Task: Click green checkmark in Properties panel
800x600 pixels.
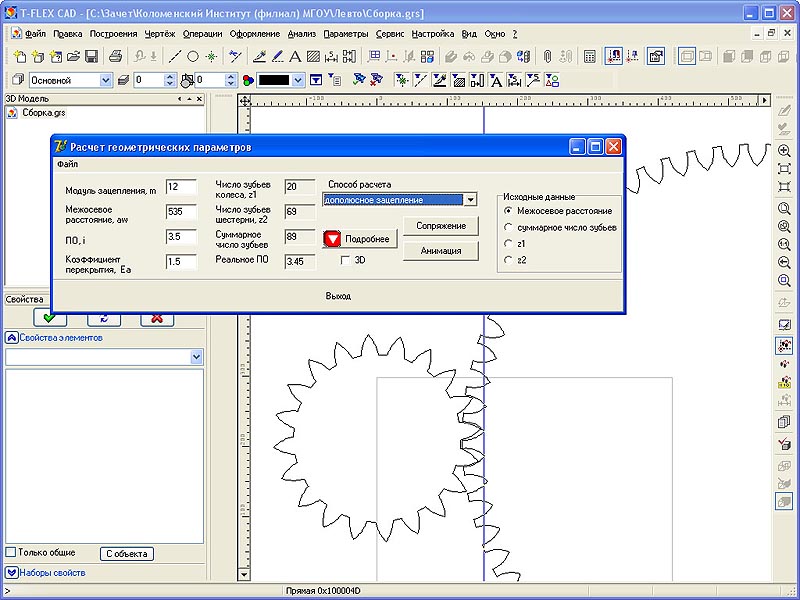Action: (x=49, y=317)
